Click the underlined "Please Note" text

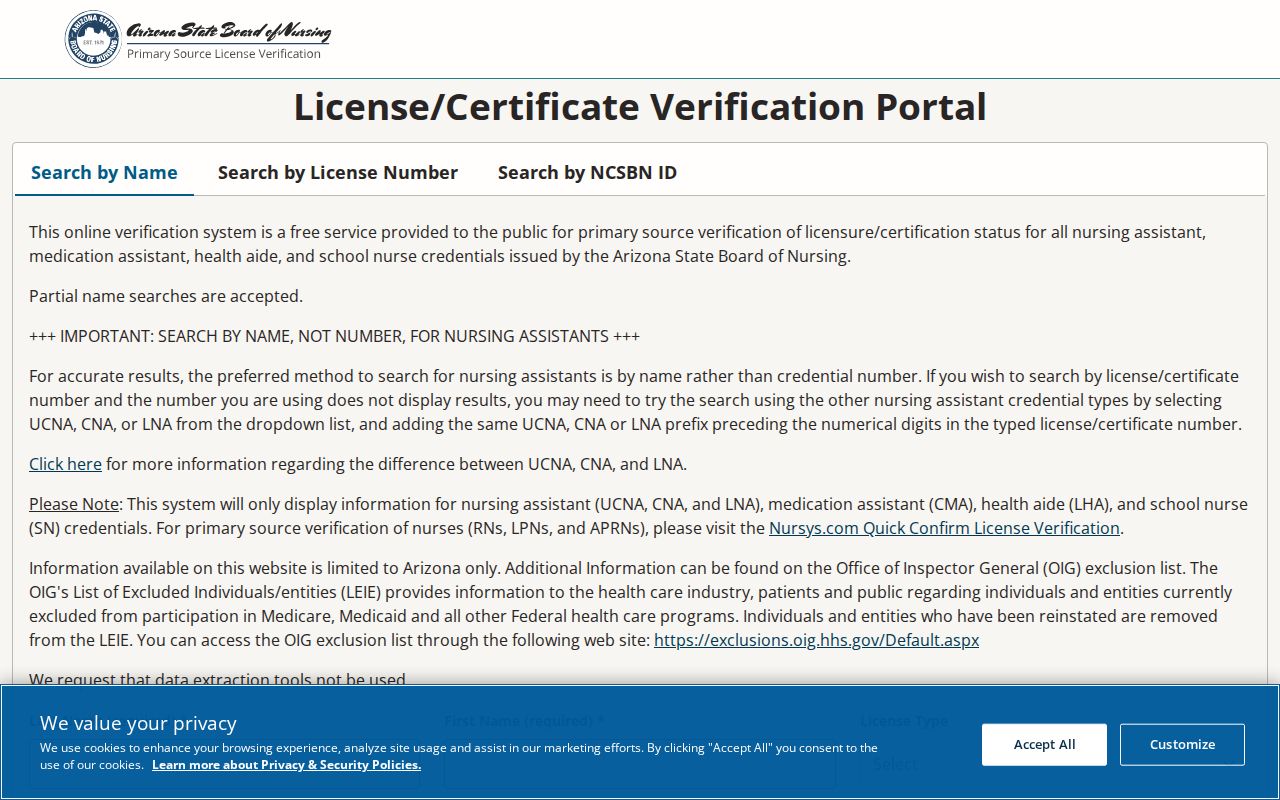[x=74, y=504]
